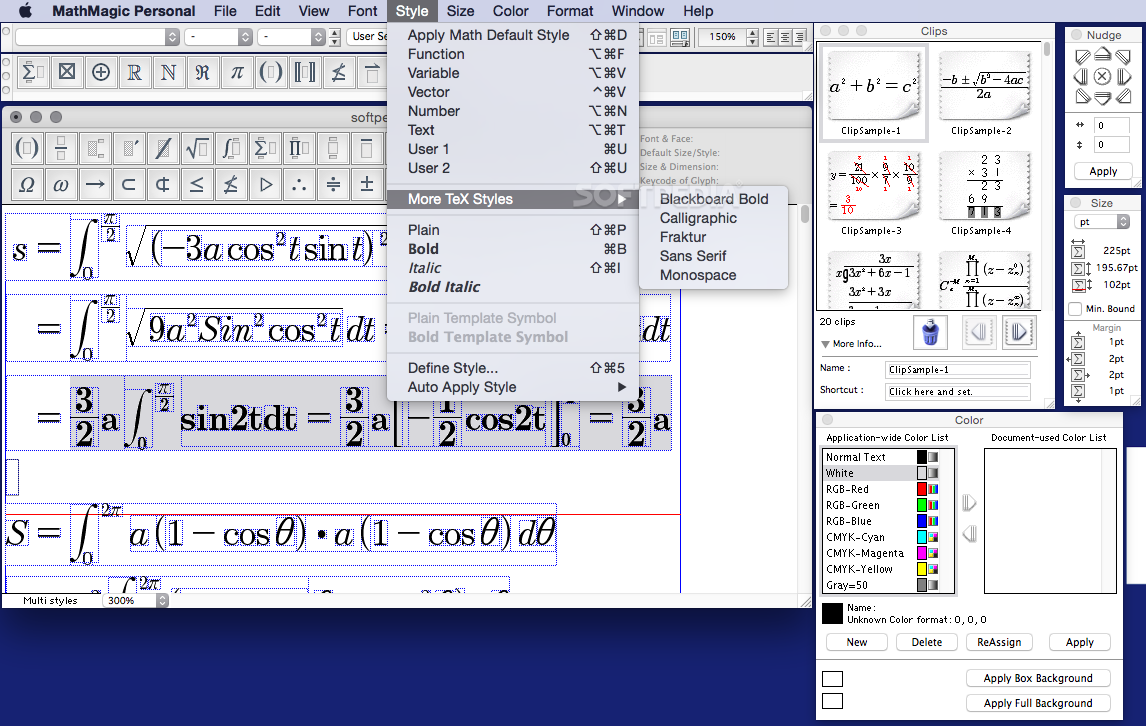Open the first dash dropdown in top toolbar

[219, 37]
